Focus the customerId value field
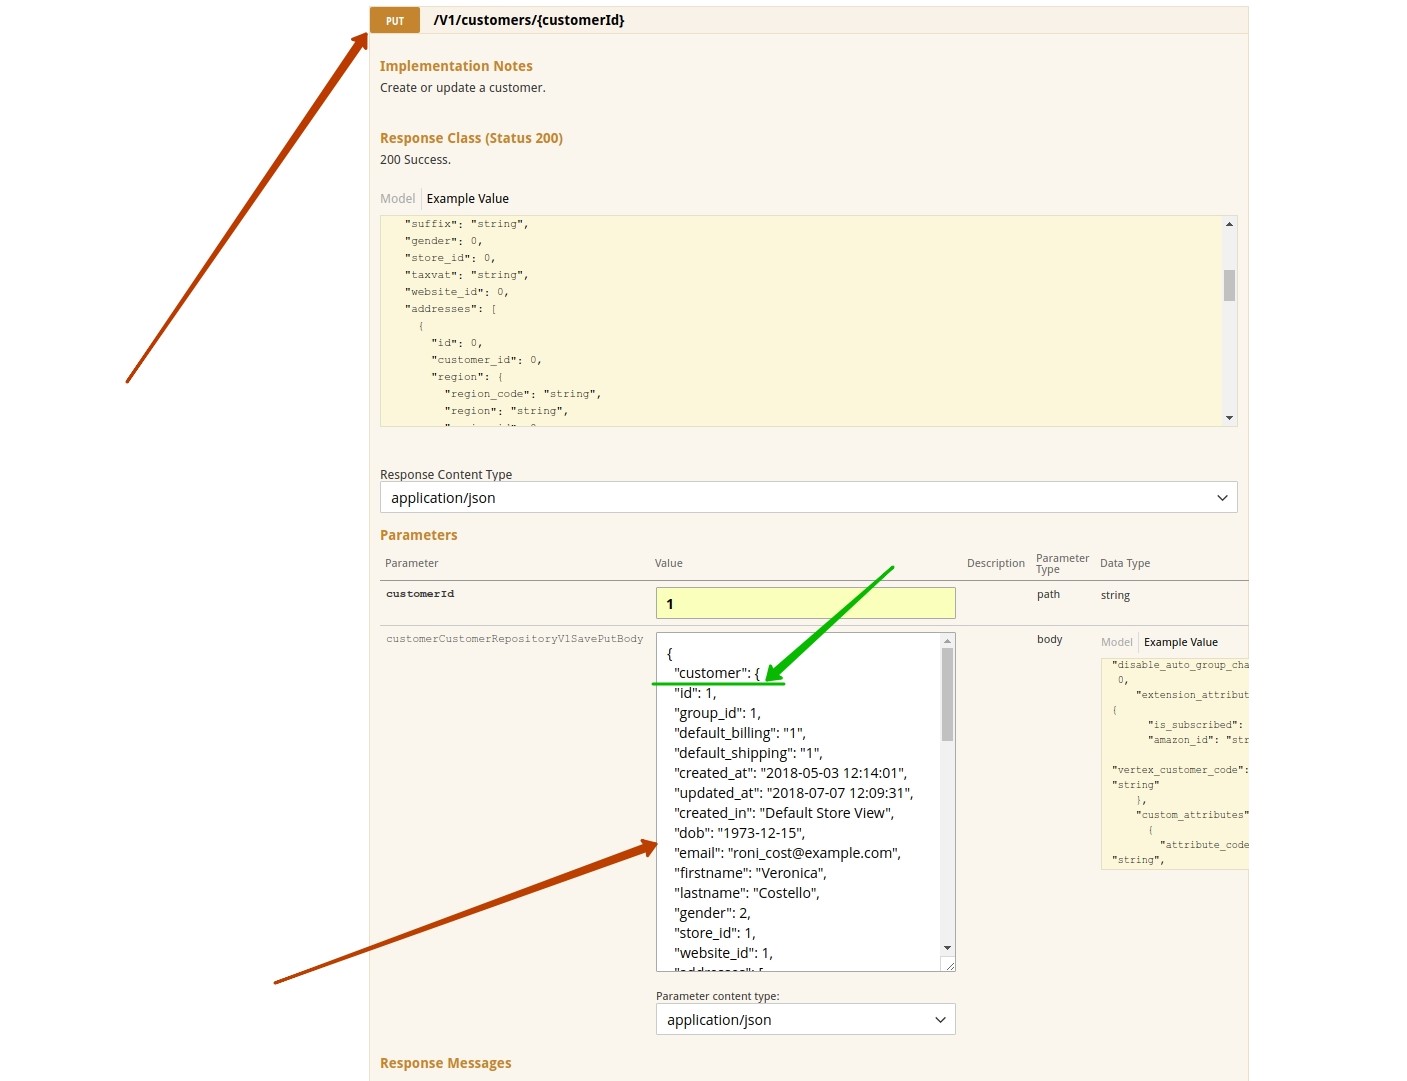Image resolution: width=1407 pixels, height=1081 pixels. coord(805,603)
